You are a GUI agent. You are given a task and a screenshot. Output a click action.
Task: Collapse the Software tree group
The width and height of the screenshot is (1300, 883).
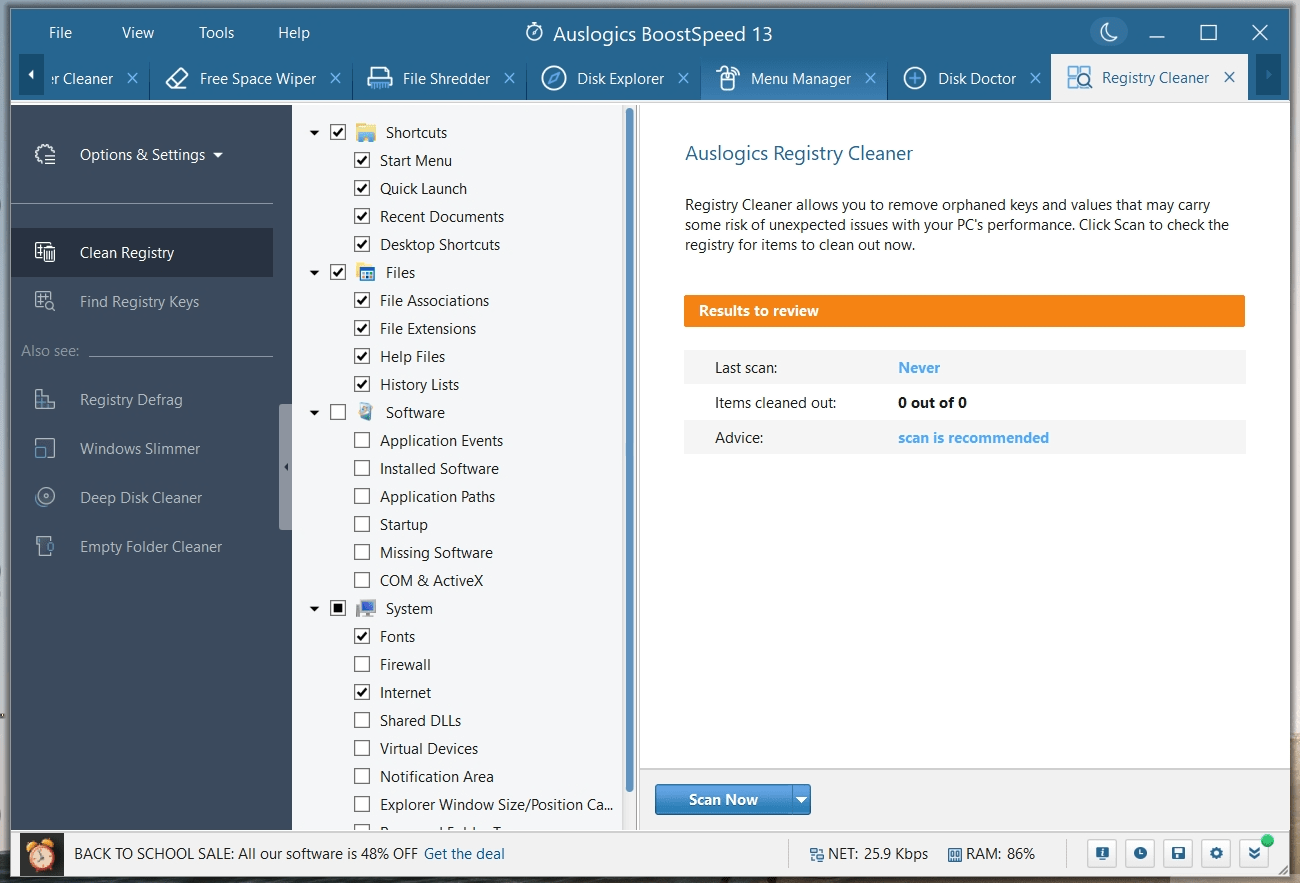click(315, 412)
